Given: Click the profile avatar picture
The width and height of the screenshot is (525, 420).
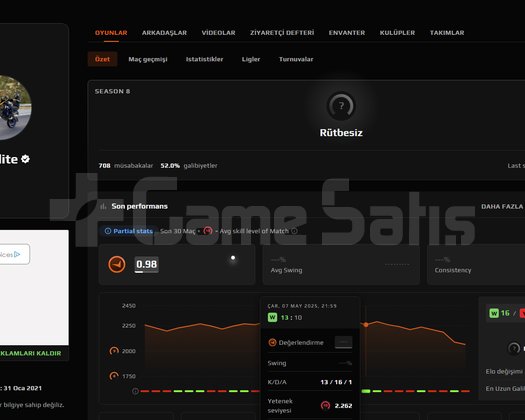Looking at the screenshot, I should pos(12,107).
